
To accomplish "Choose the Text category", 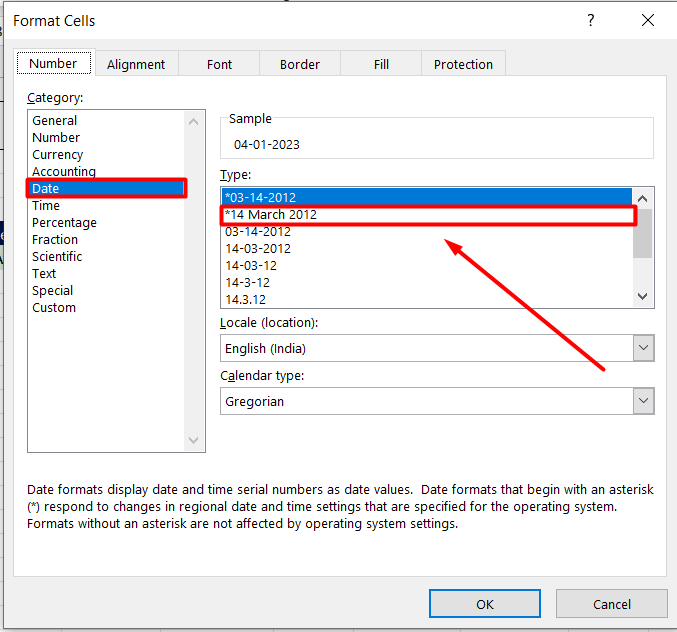I will coord(107,273).
